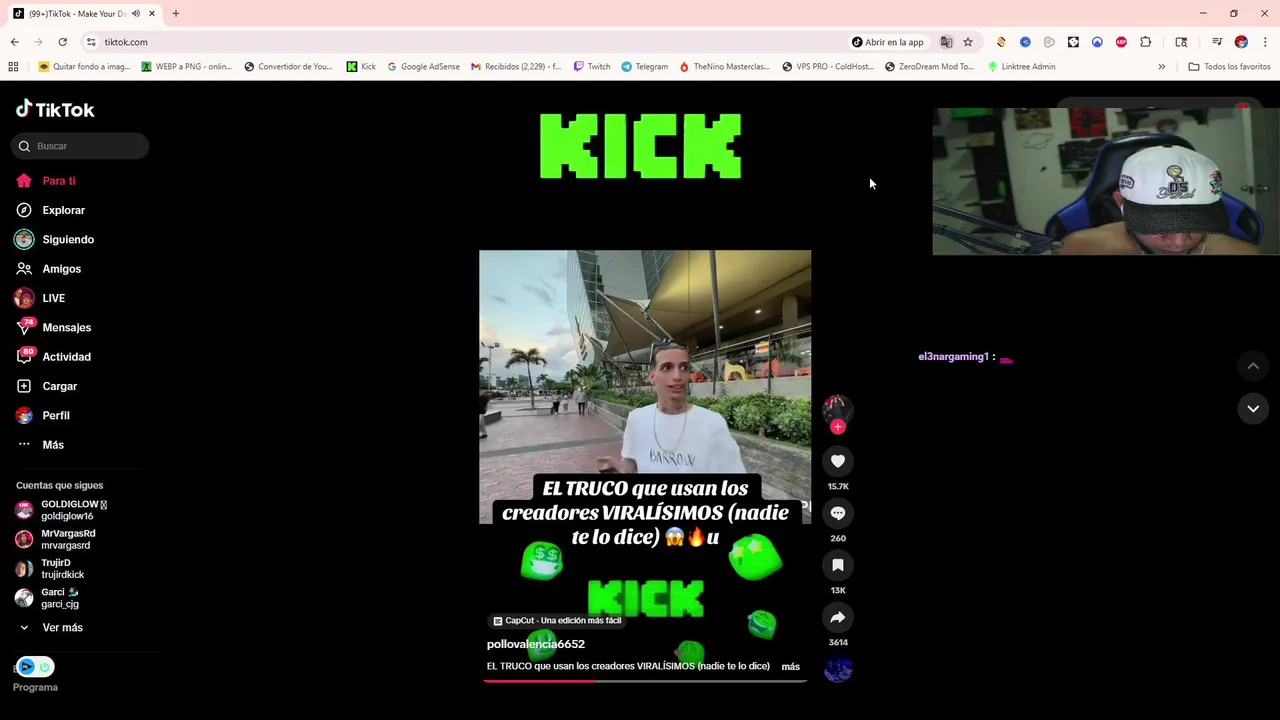Screen dimensions: 1280x720
Task: Toggle the switch above Programa
Action: point(35,667)
